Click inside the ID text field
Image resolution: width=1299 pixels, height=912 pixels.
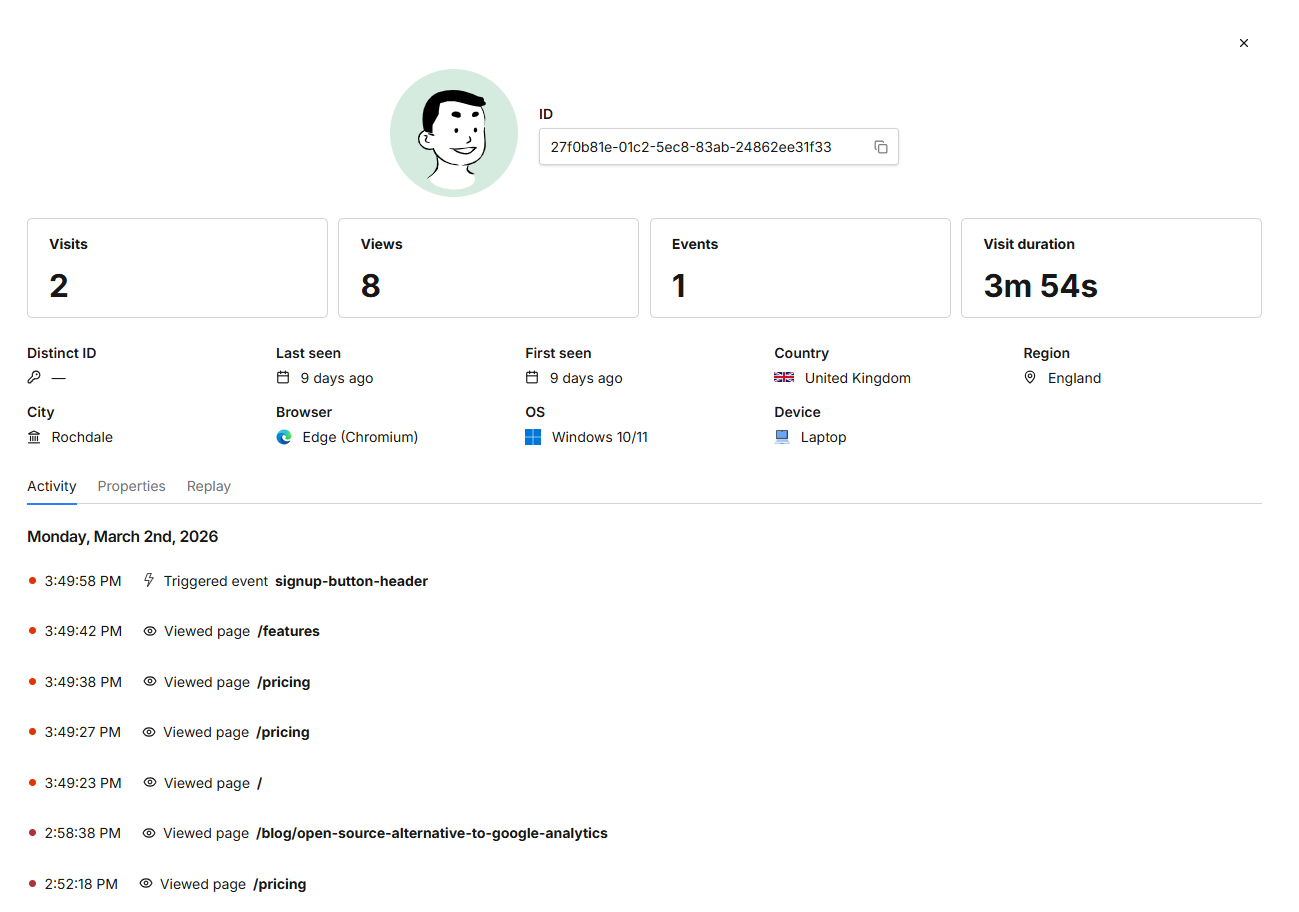pos(700,147)
